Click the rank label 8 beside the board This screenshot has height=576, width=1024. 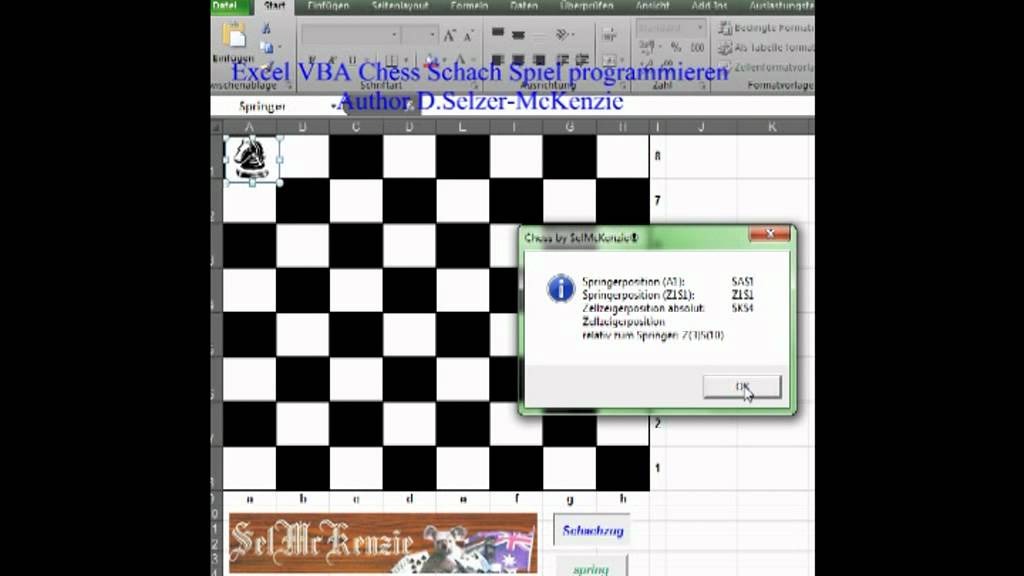click(x=658, y=156)
